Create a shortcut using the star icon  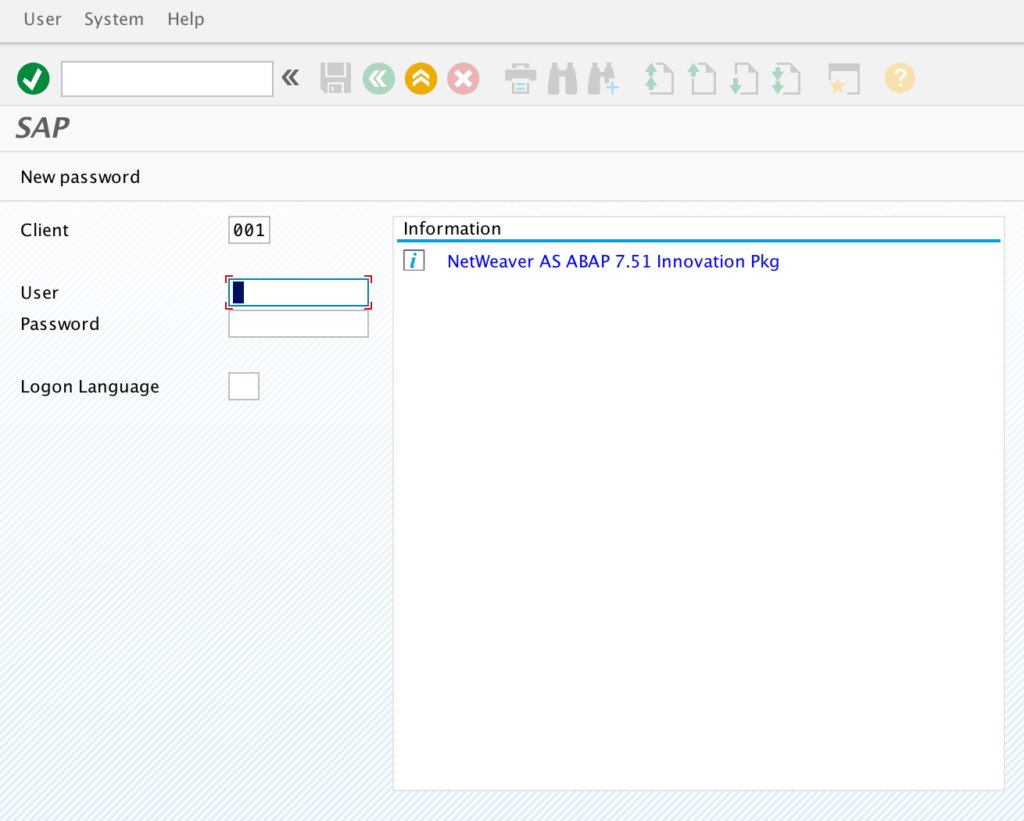tap(843, 78)
